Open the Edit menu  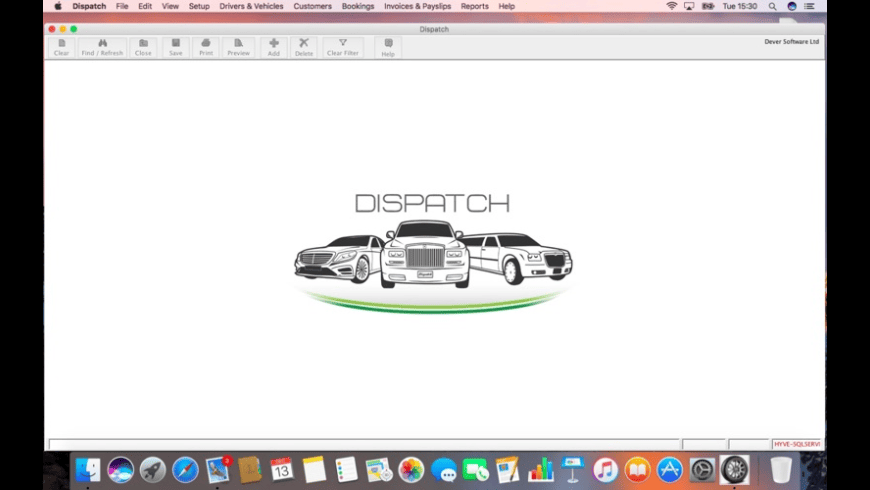(145, 6)
